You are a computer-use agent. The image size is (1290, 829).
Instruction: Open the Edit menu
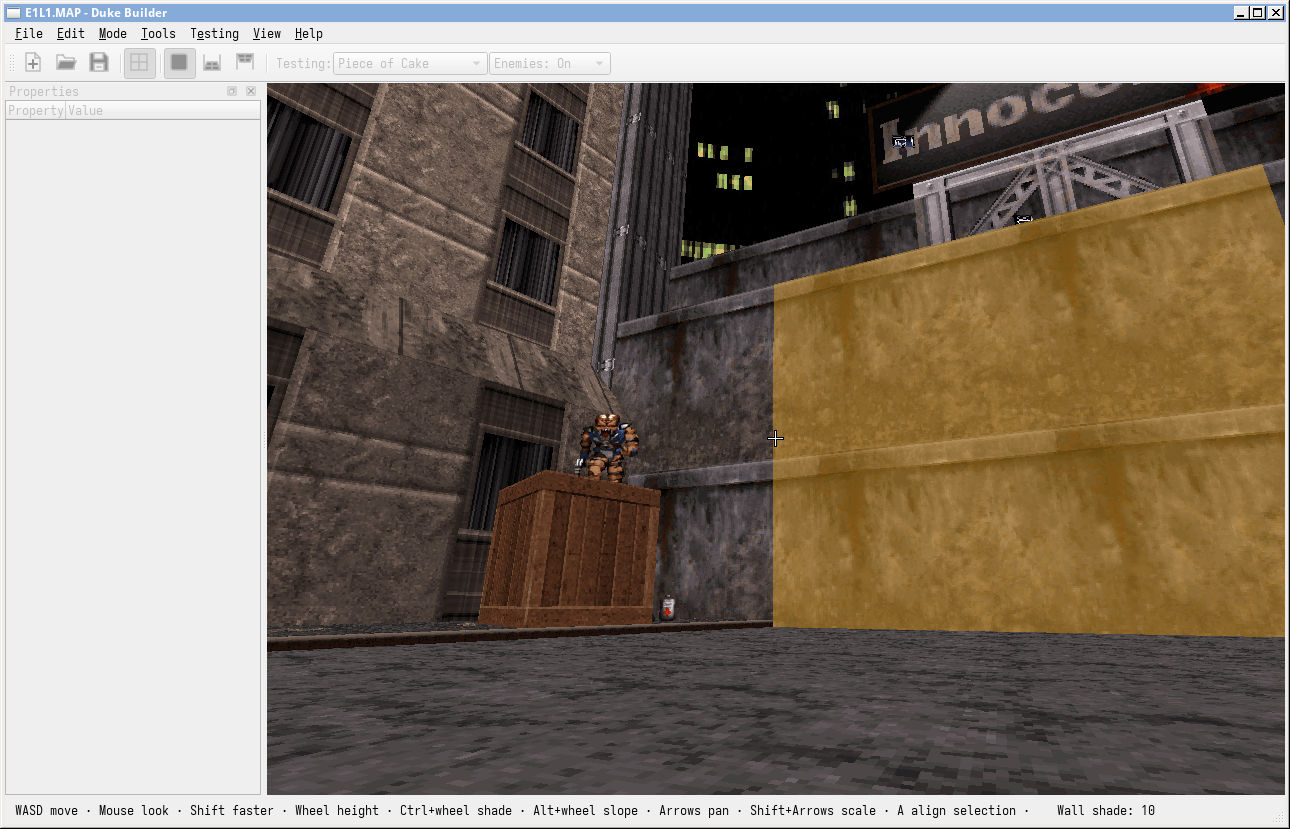click(70, 33)
